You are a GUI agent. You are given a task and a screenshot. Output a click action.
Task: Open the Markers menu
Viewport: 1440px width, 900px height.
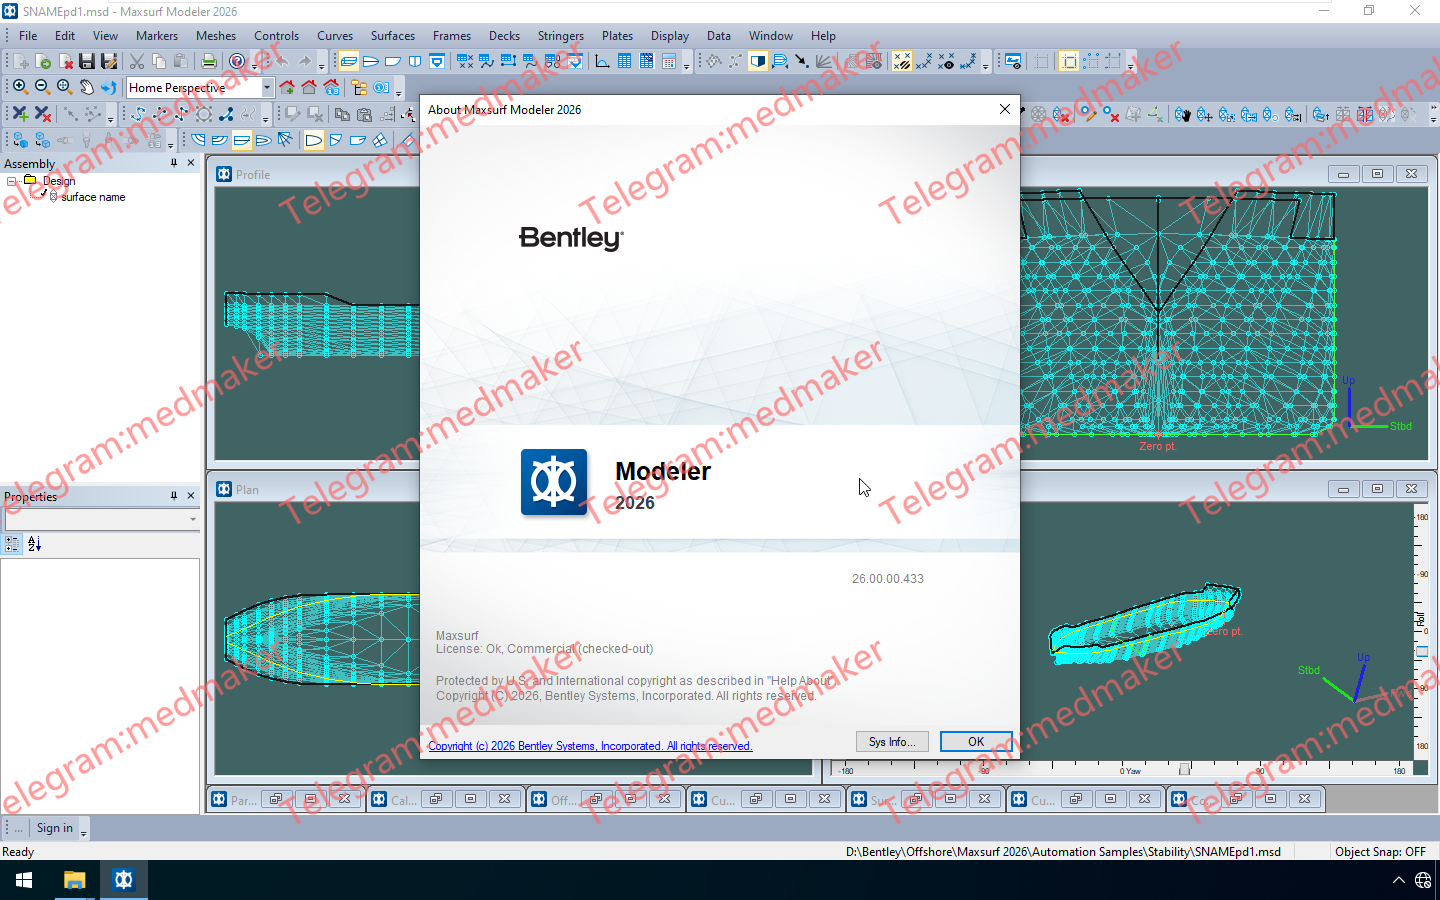coord(157,36)
